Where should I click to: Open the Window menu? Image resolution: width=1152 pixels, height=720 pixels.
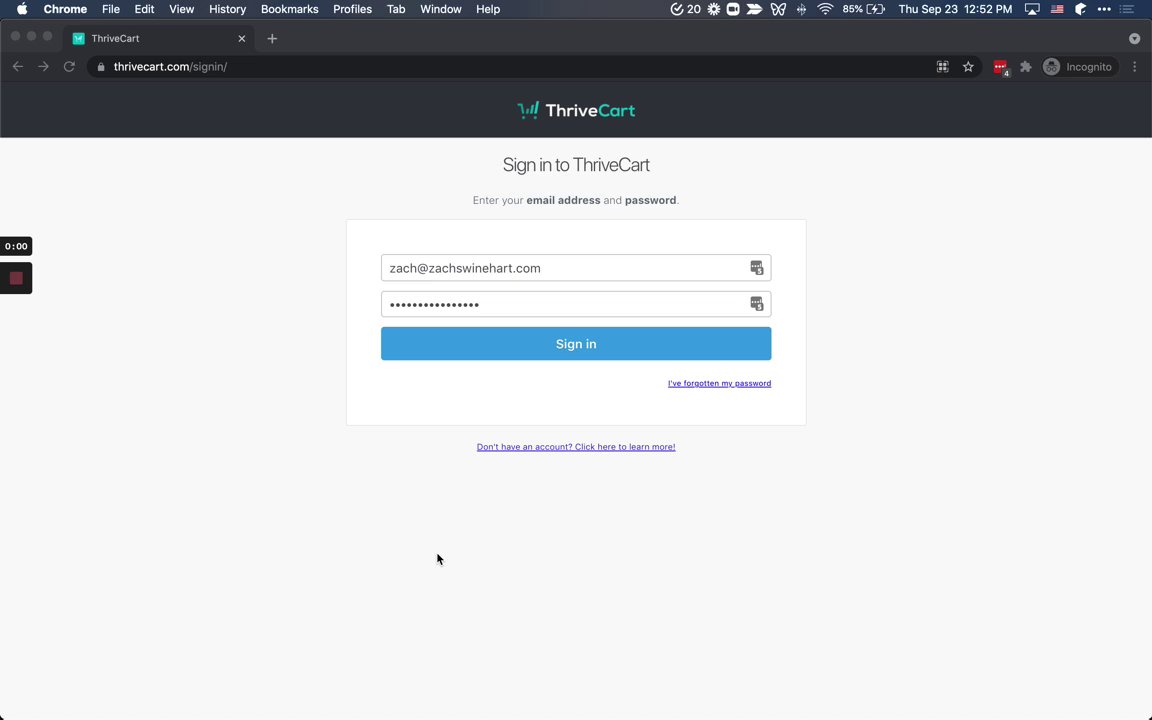(x=441, y=9)
